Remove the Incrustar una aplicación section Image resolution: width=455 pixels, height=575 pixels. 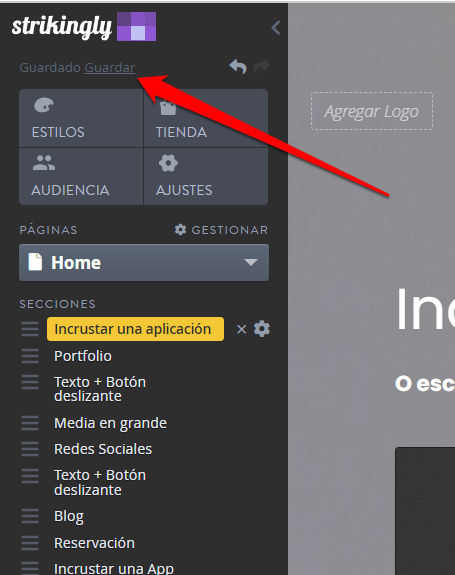[x=241, y=329]
